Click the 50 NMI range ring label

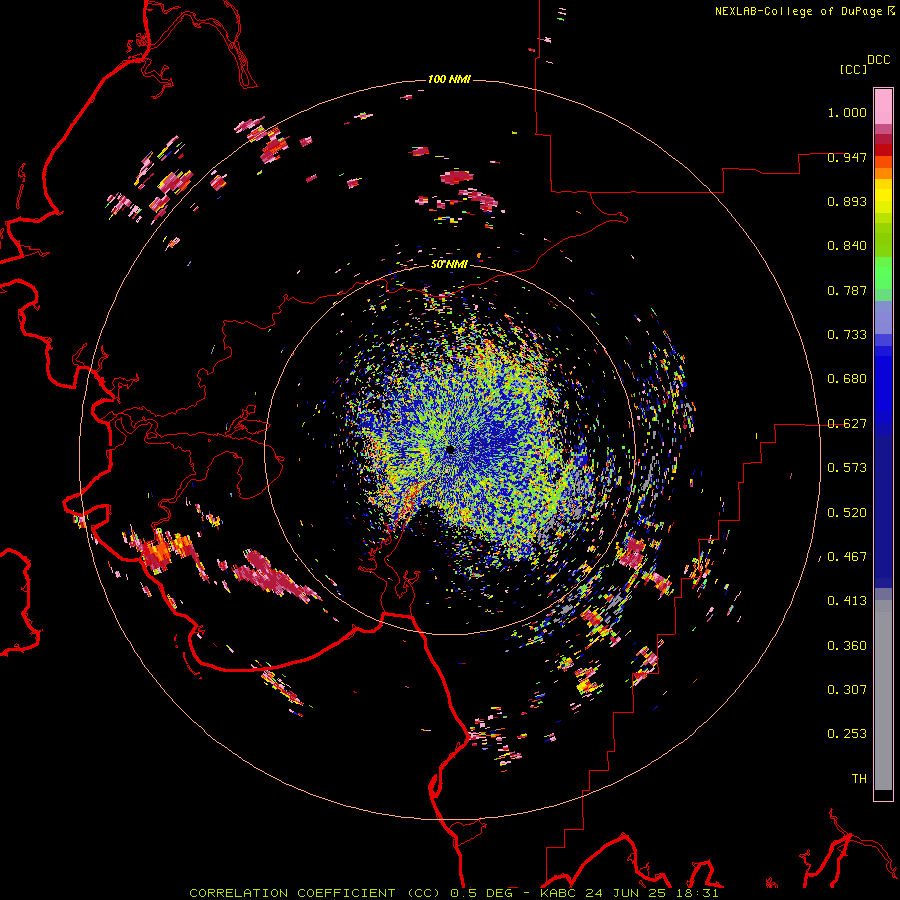pyautogui.click(x=449, y=265)
